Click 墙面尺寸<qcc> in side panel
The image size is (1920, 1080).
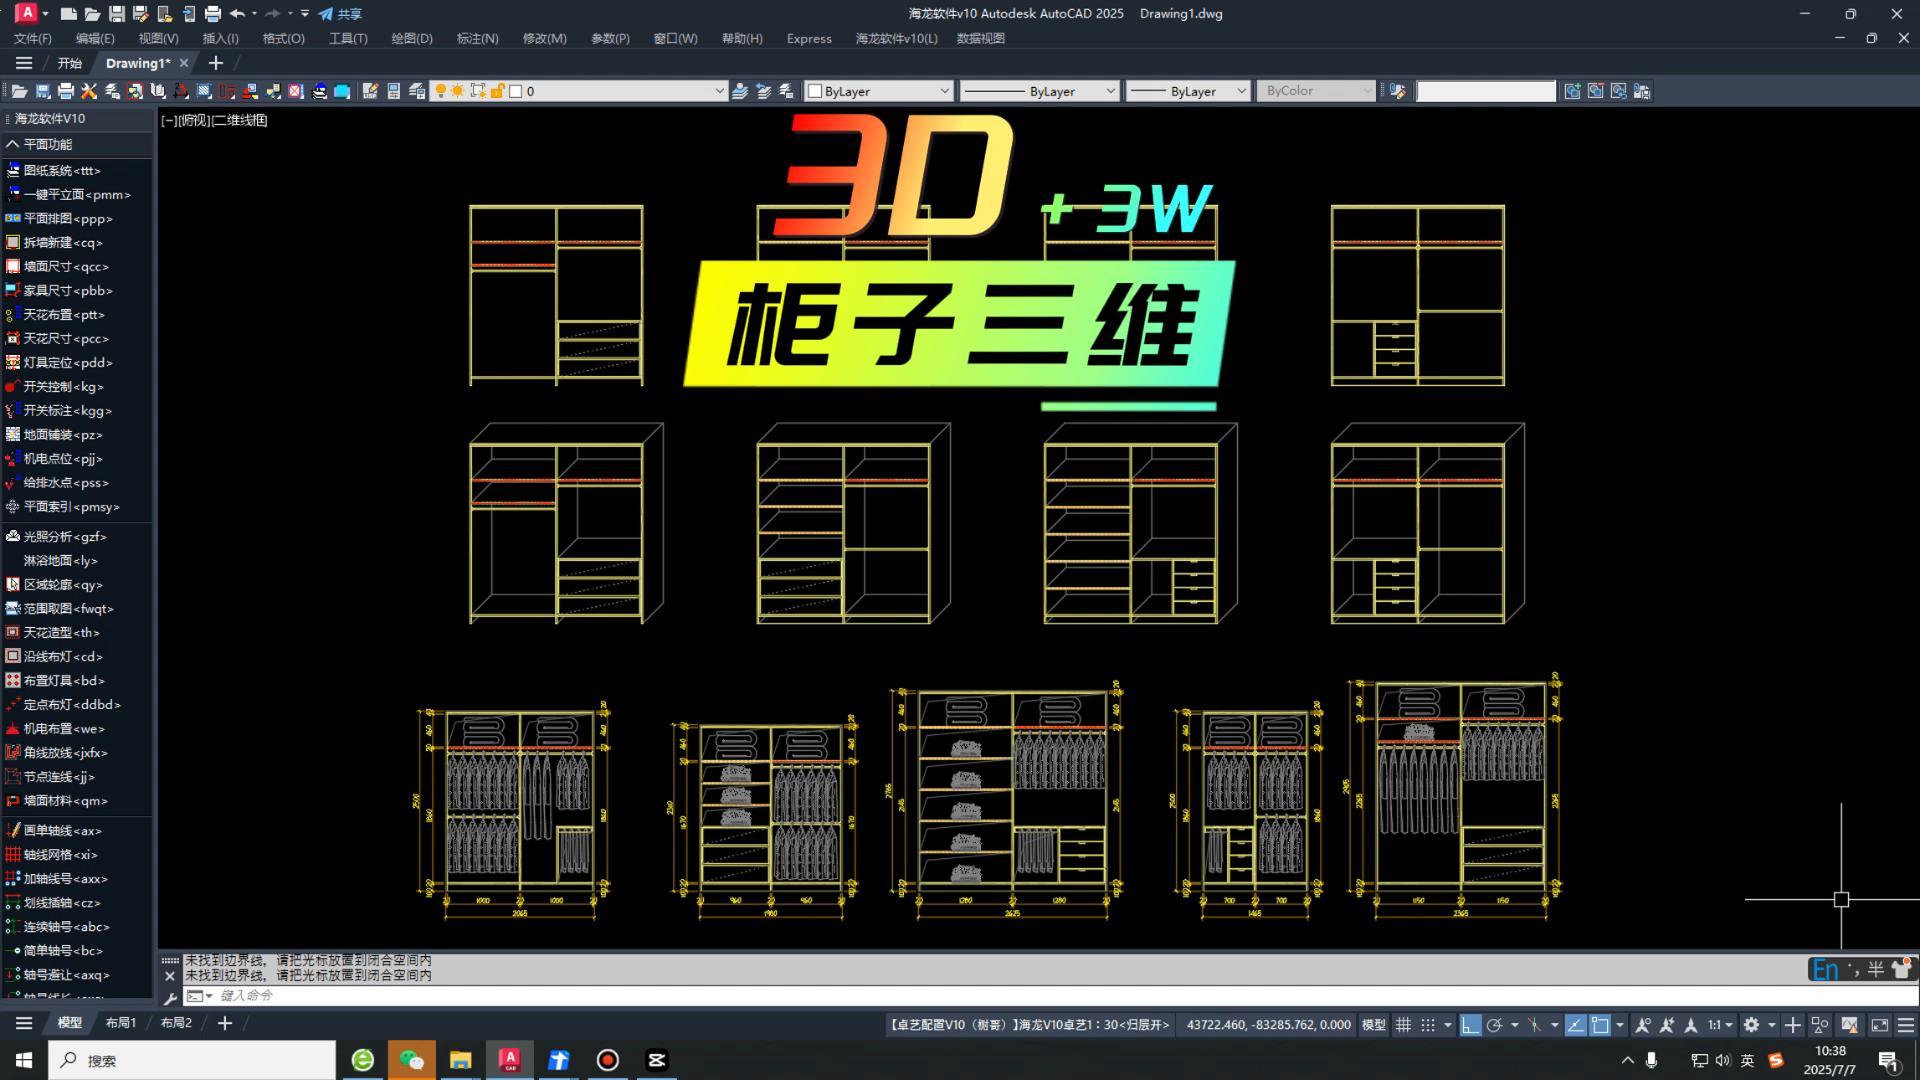coord(66,267)
